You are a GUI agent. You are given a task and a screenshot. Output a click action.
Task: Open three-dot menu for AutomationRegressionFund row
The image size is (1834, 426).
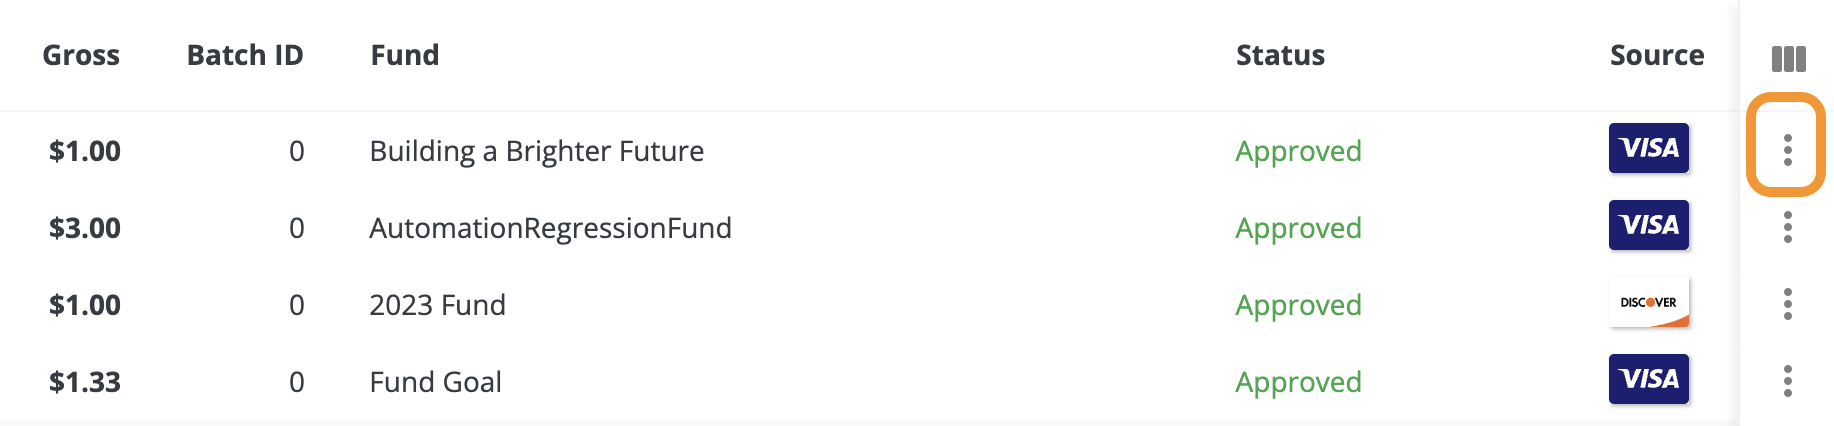tap(1787, 227)
